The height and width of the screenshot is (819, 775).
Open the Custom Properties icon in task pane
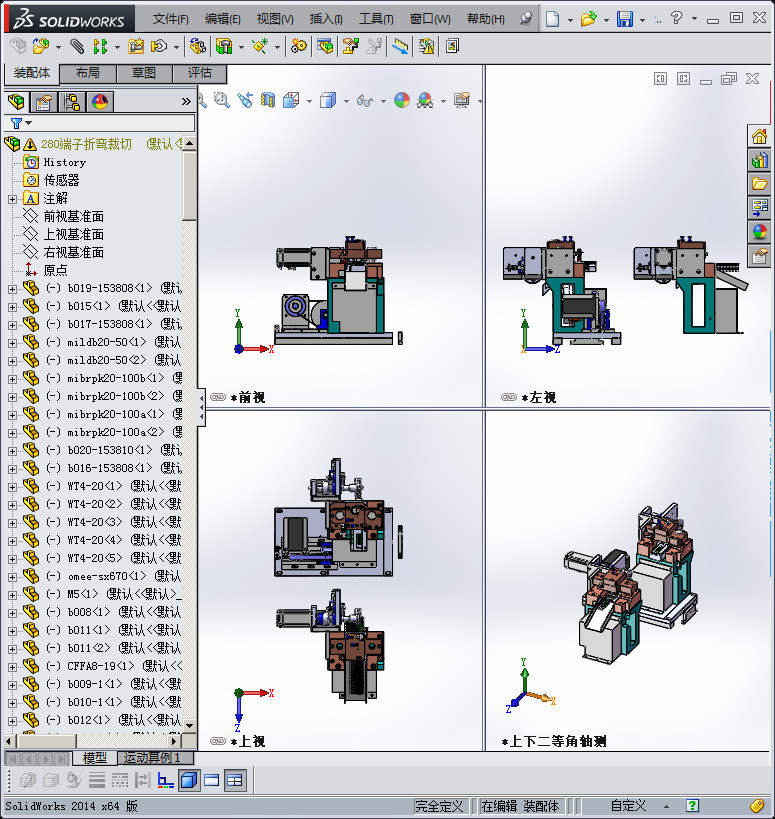pyautogui.click(x=759, y=256)
